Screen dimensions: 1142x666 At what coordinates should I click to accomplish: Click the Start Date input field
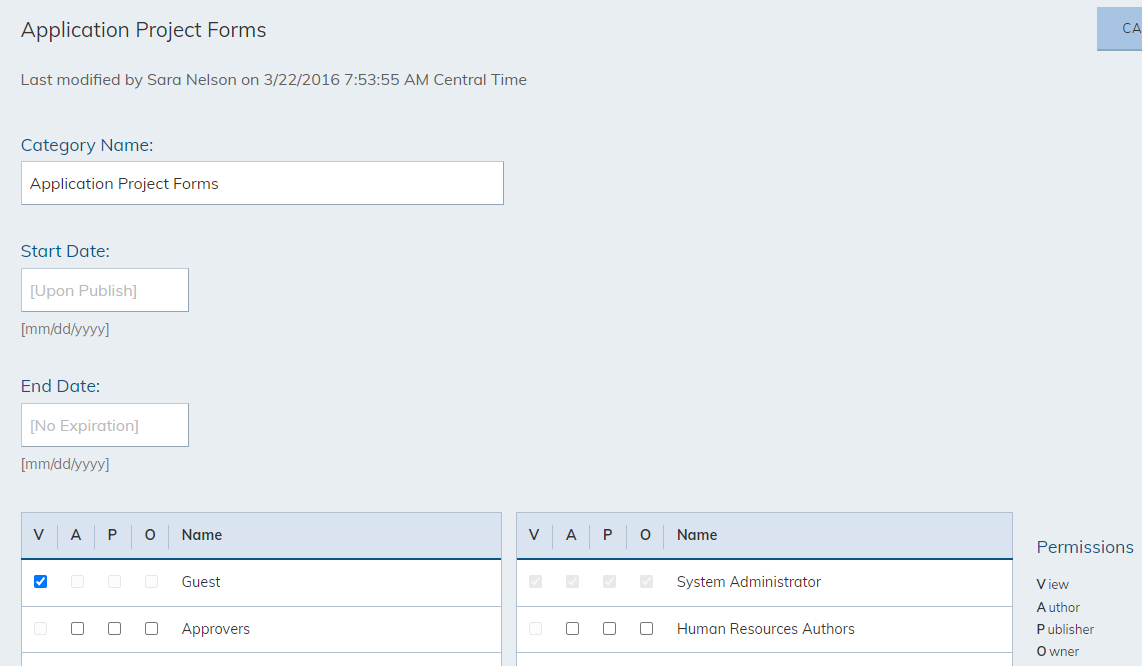105,290
